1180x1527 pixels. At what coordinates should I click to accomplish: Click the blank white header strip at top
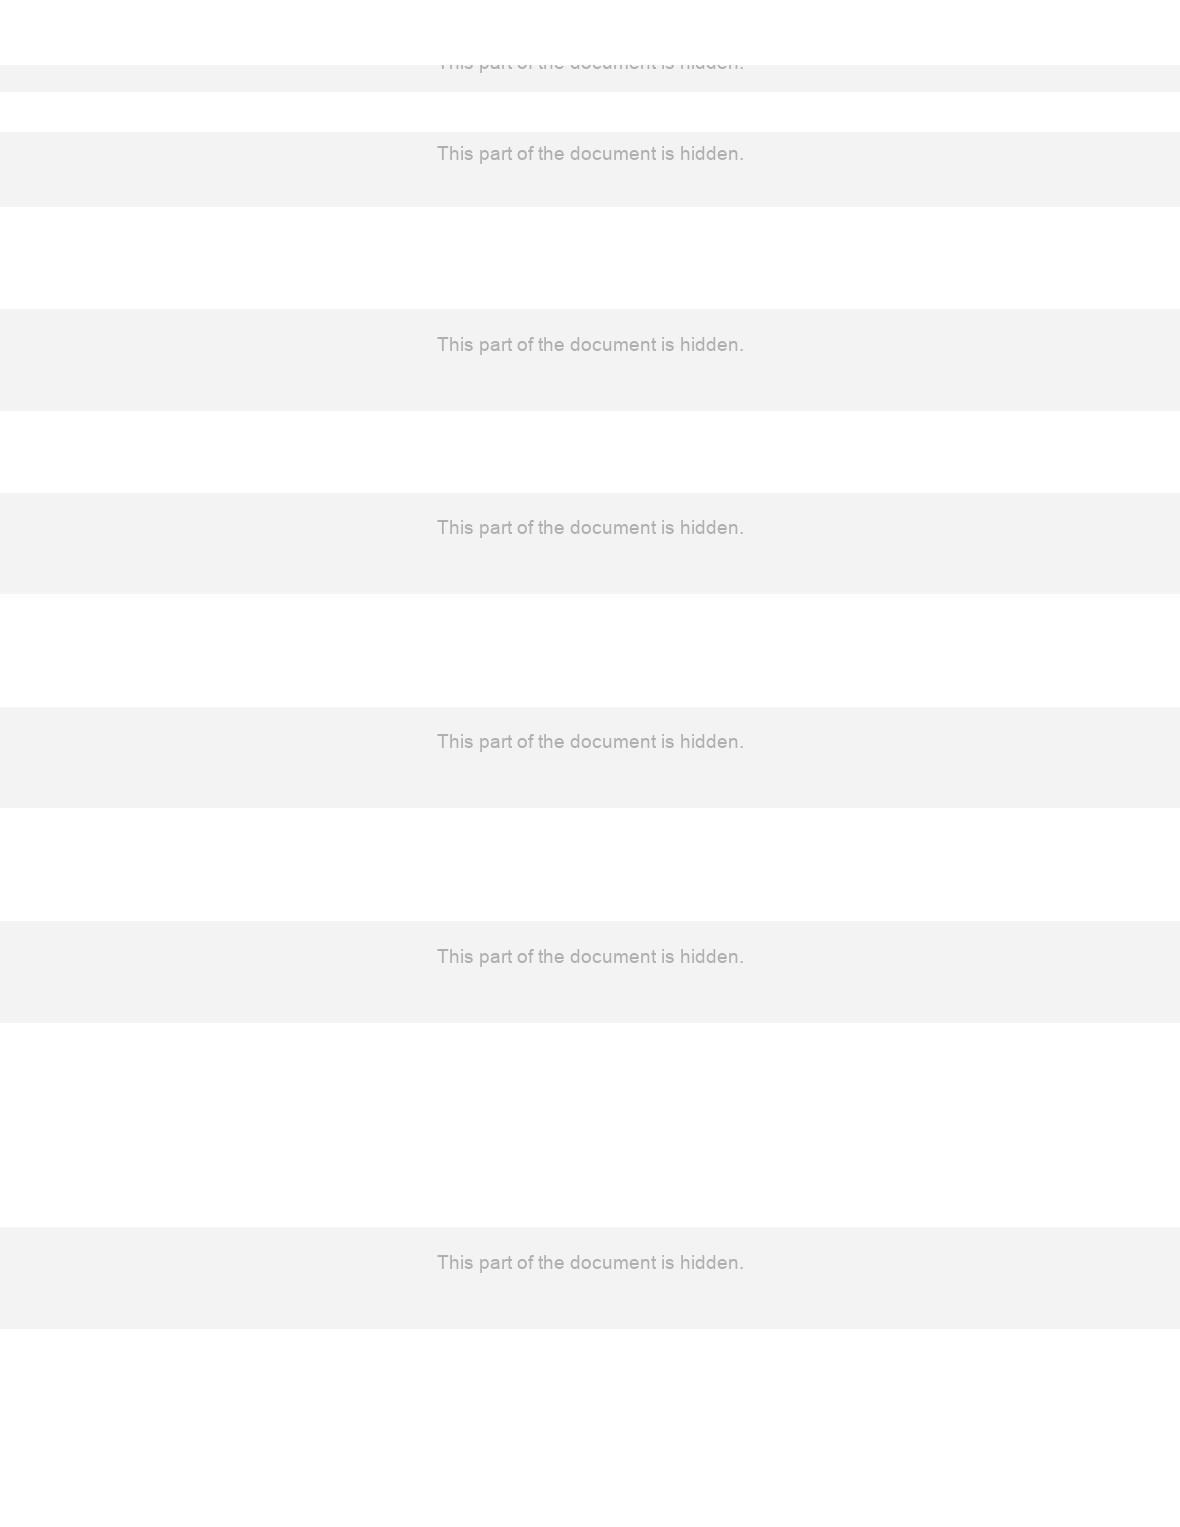[x=590, y=32]
